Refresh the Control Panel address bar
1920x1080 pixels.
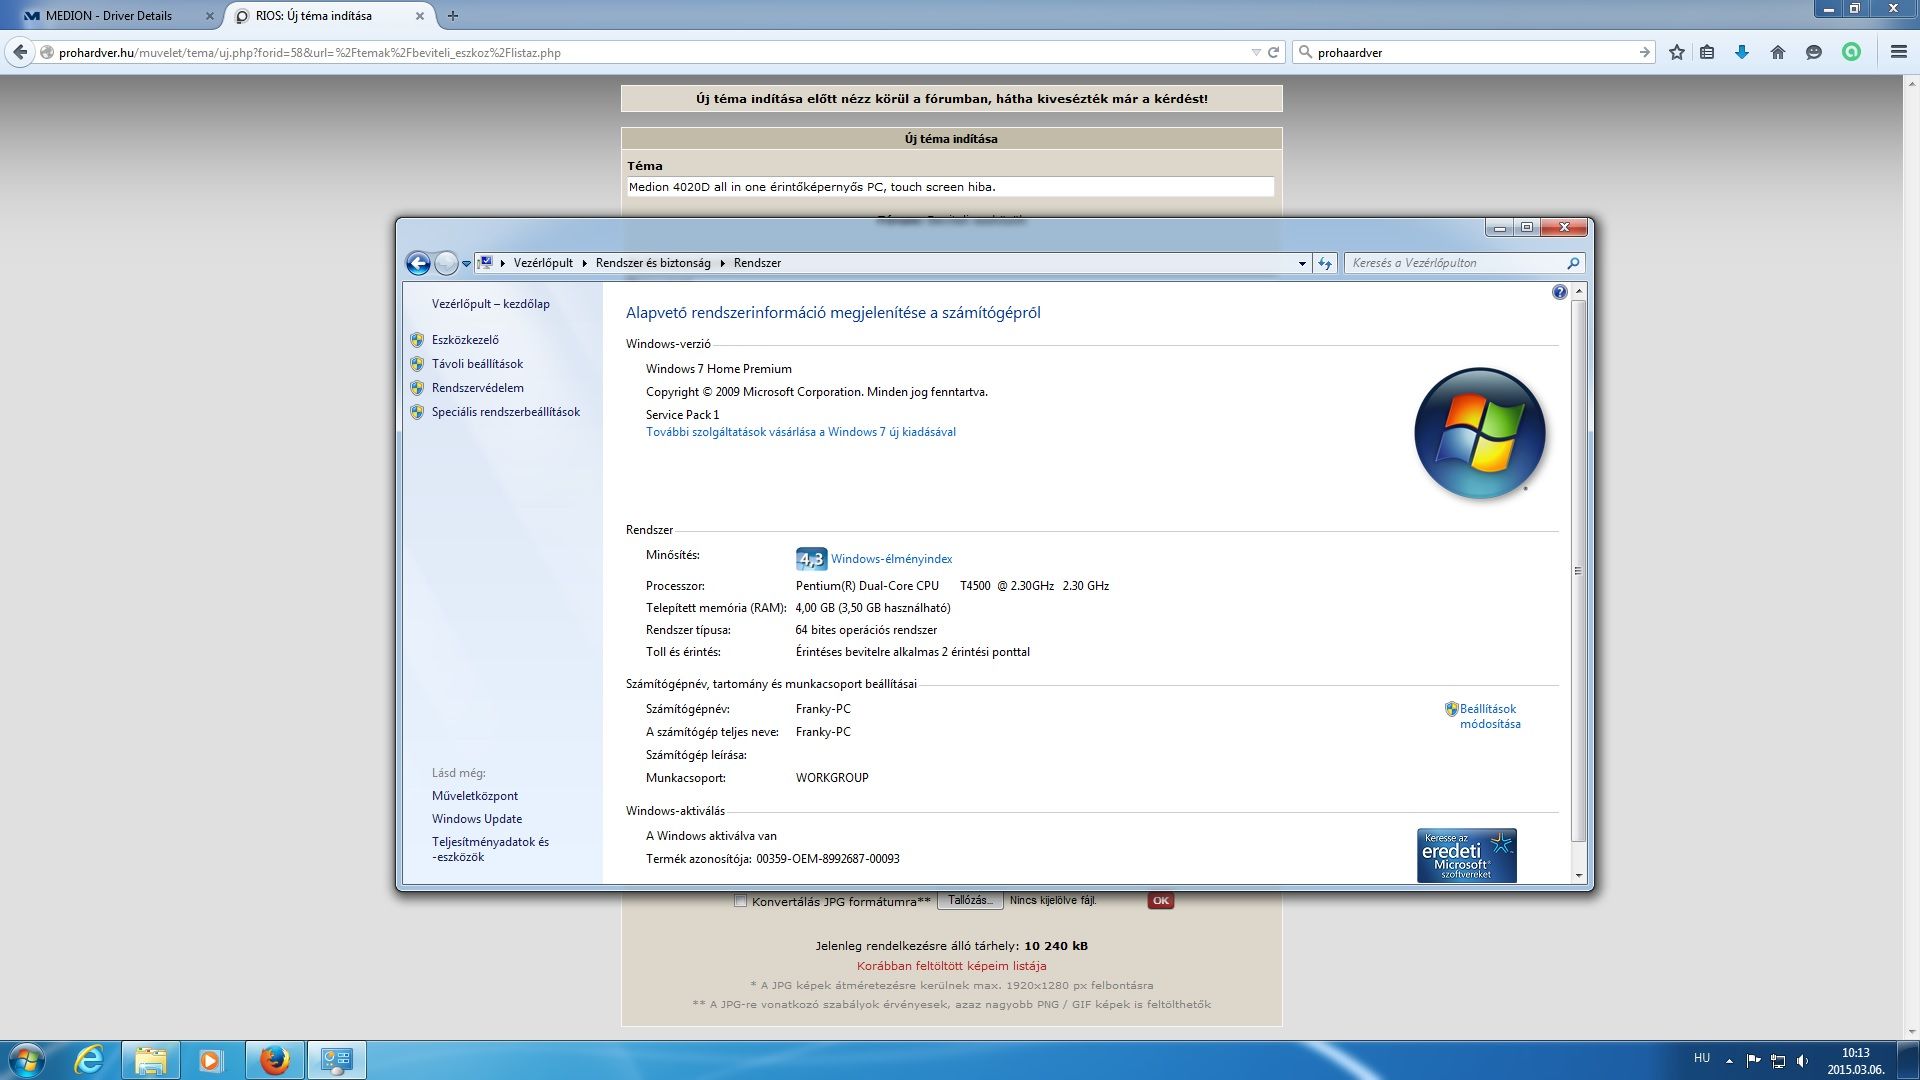pyautogui.click(x=1325, y=263)
